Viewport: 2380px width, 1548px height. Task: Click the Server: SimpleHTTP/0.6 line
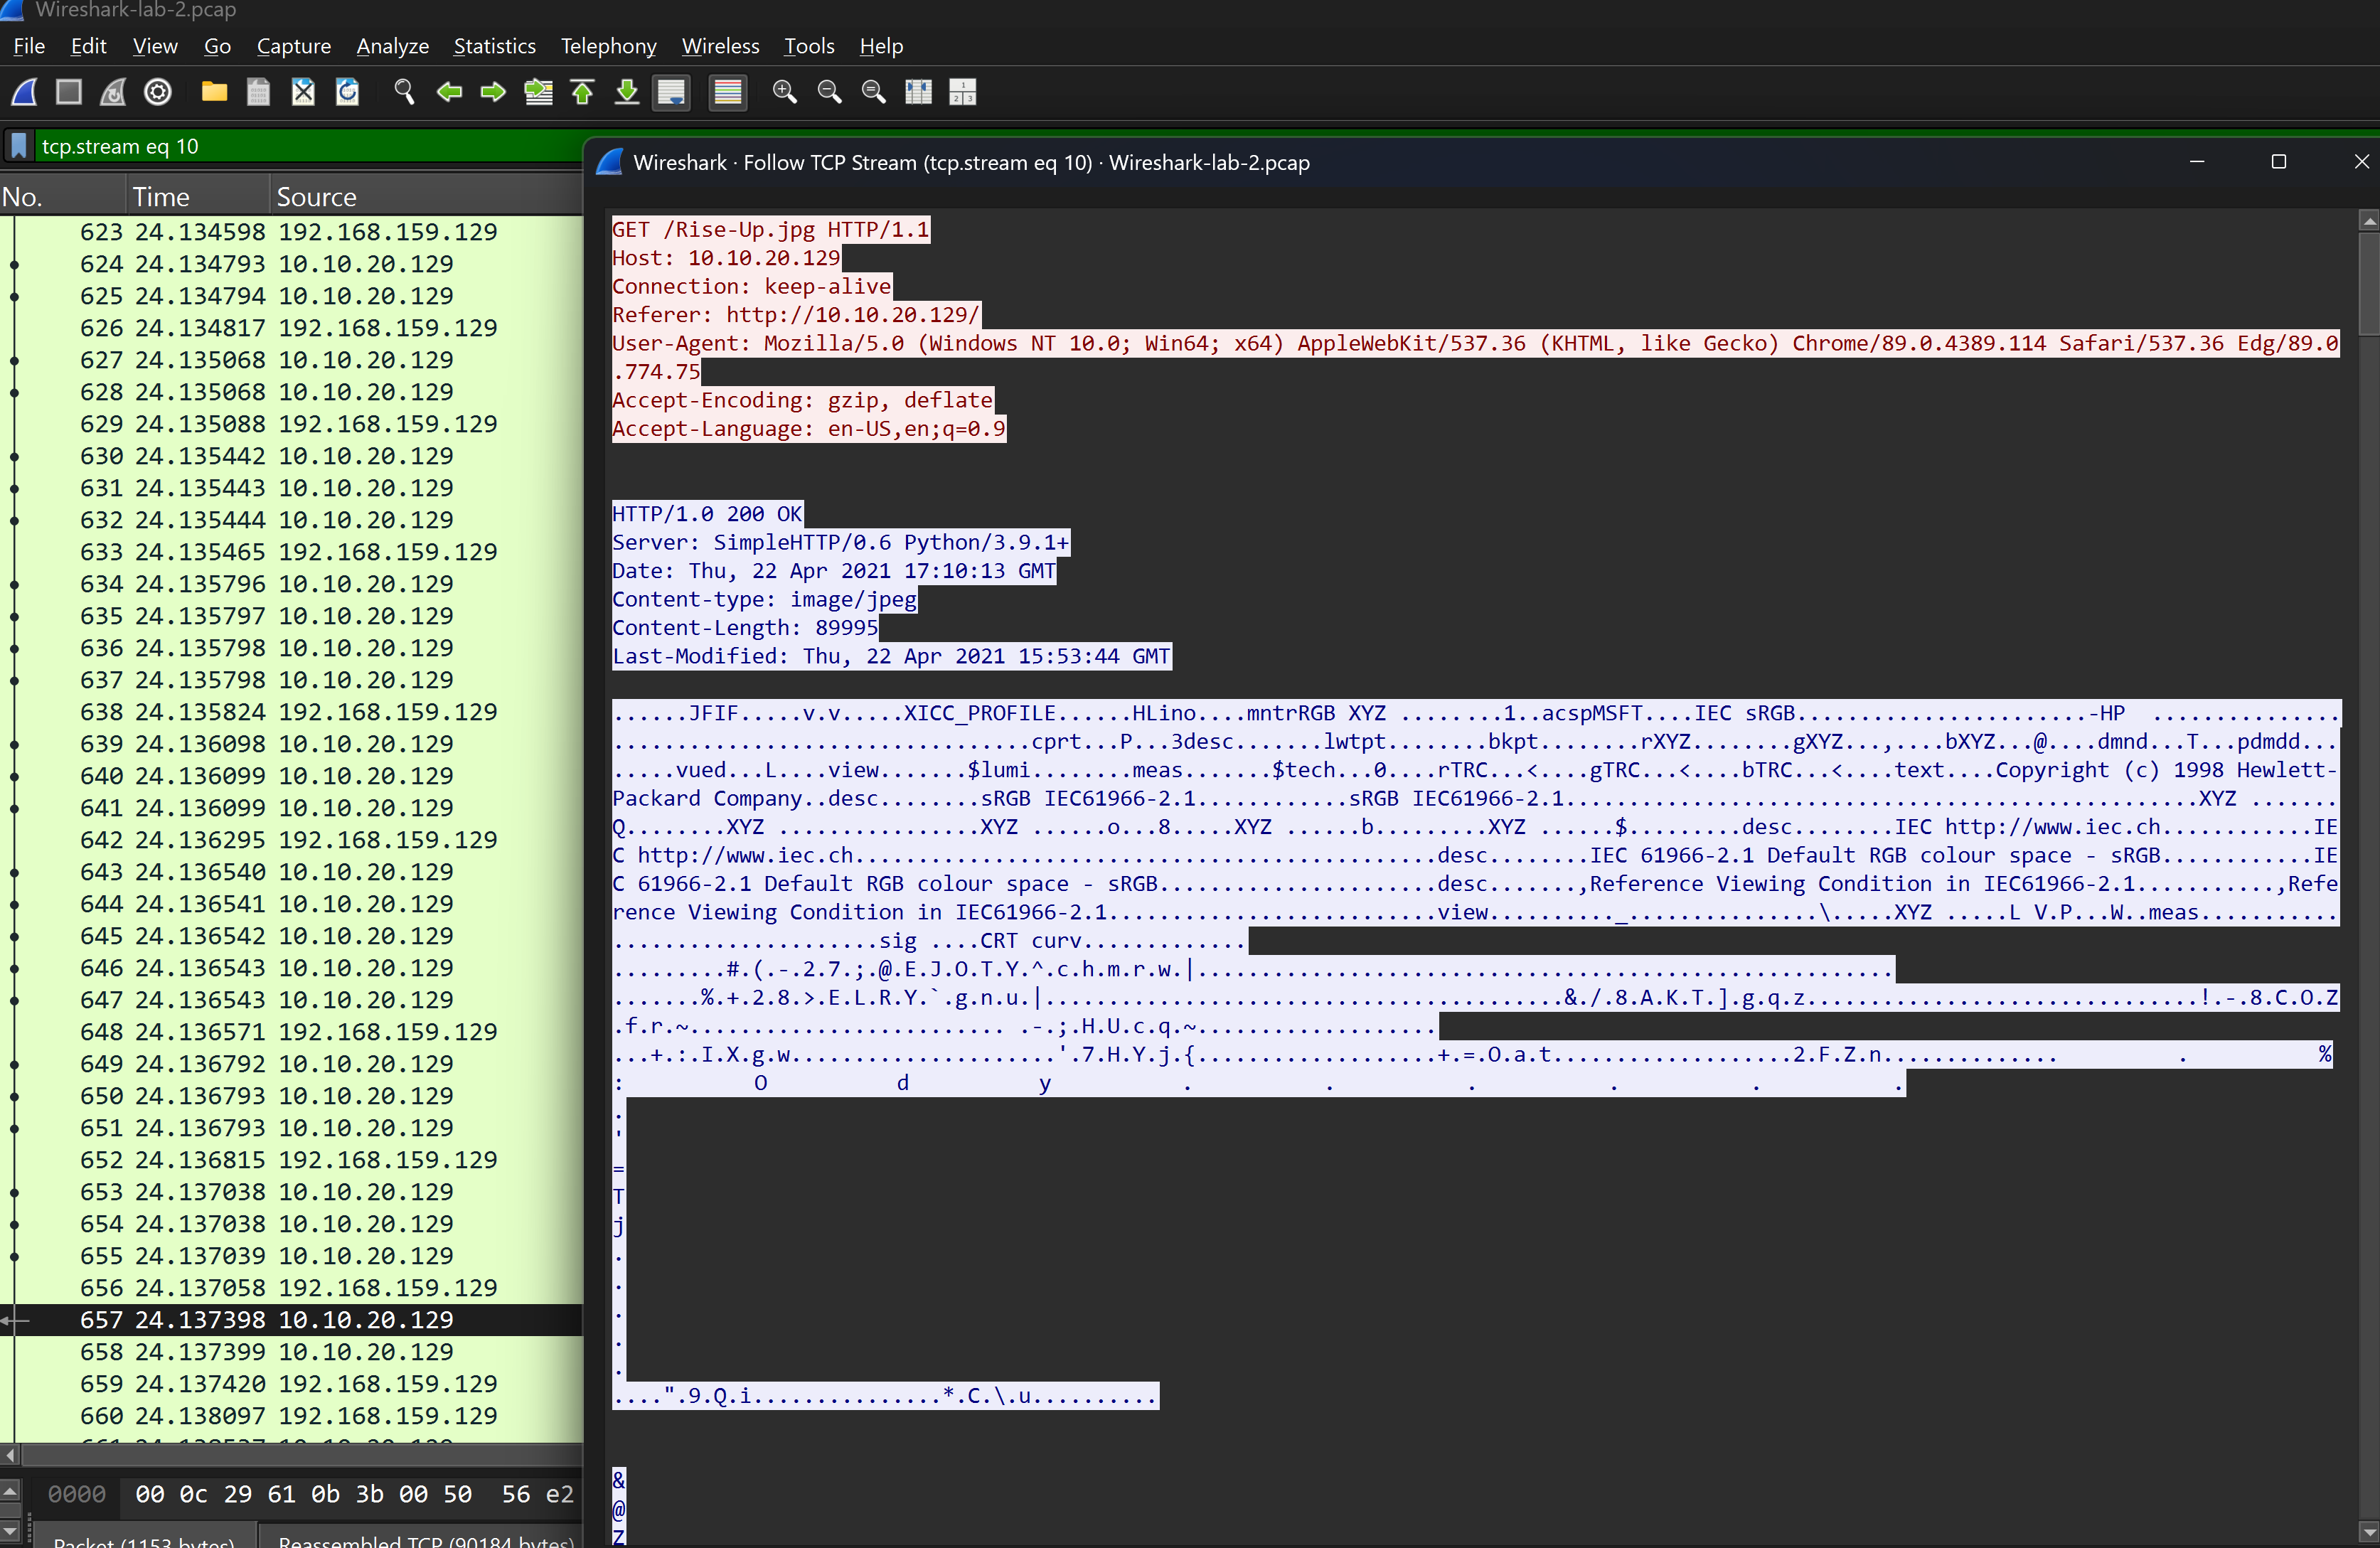point(840,542)
